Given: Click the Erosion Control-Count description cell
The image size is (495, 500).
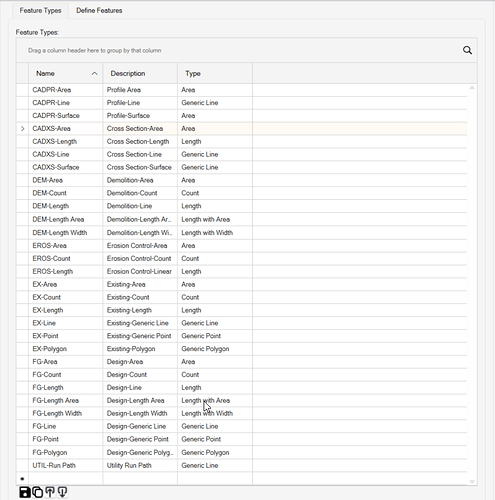Looking at the screenshot, I should (x=140, y=259).
